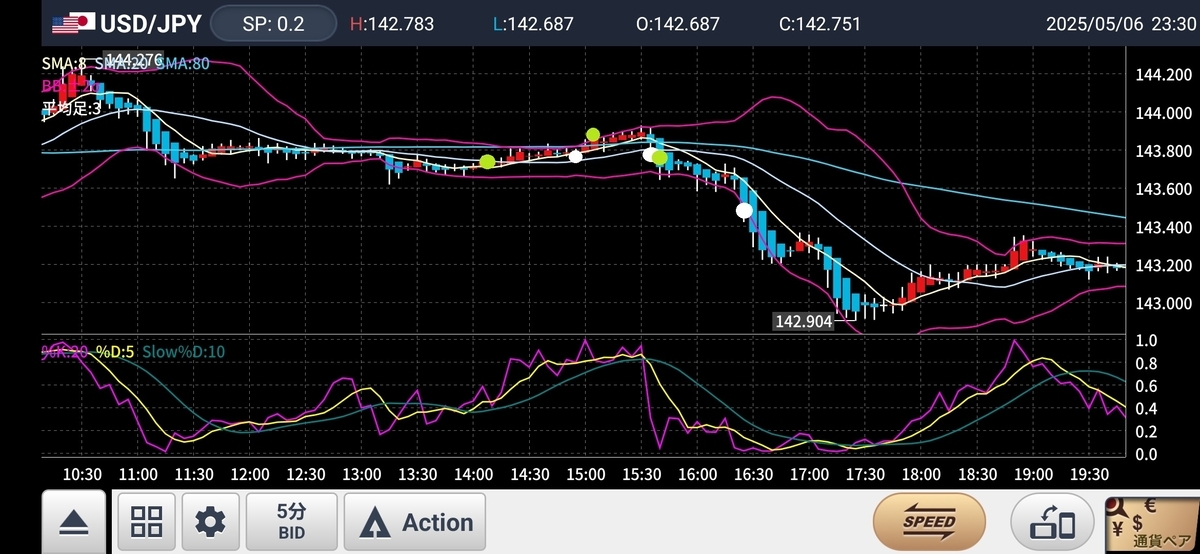Tap the green marker dot near 14:00
Image resolution: width=1200 pixels, height=554 pixels.
pyautogui.click(x=487, y=161)
